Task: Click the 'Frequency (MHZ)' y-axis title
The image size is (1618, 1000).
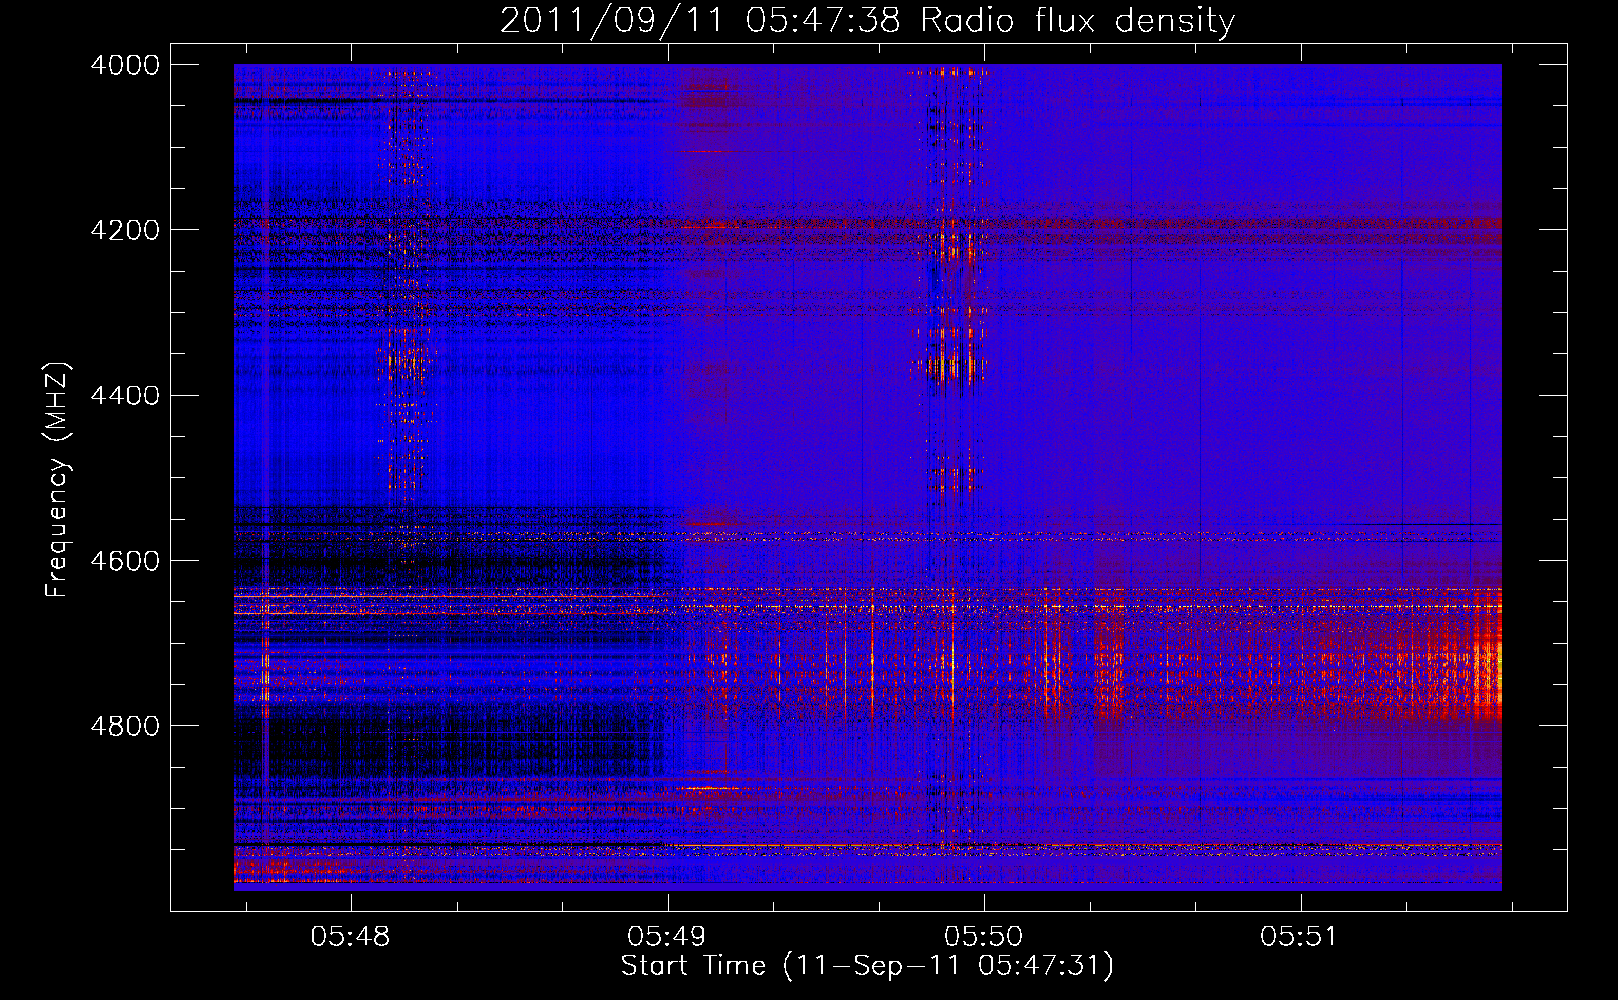Action: [58, 480]
